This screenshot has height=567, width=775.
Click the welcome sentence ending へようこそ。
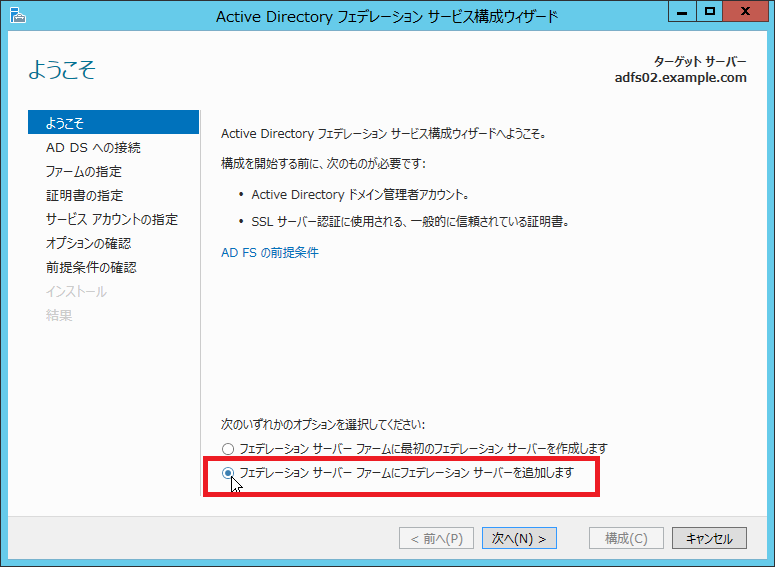[383, 134]
